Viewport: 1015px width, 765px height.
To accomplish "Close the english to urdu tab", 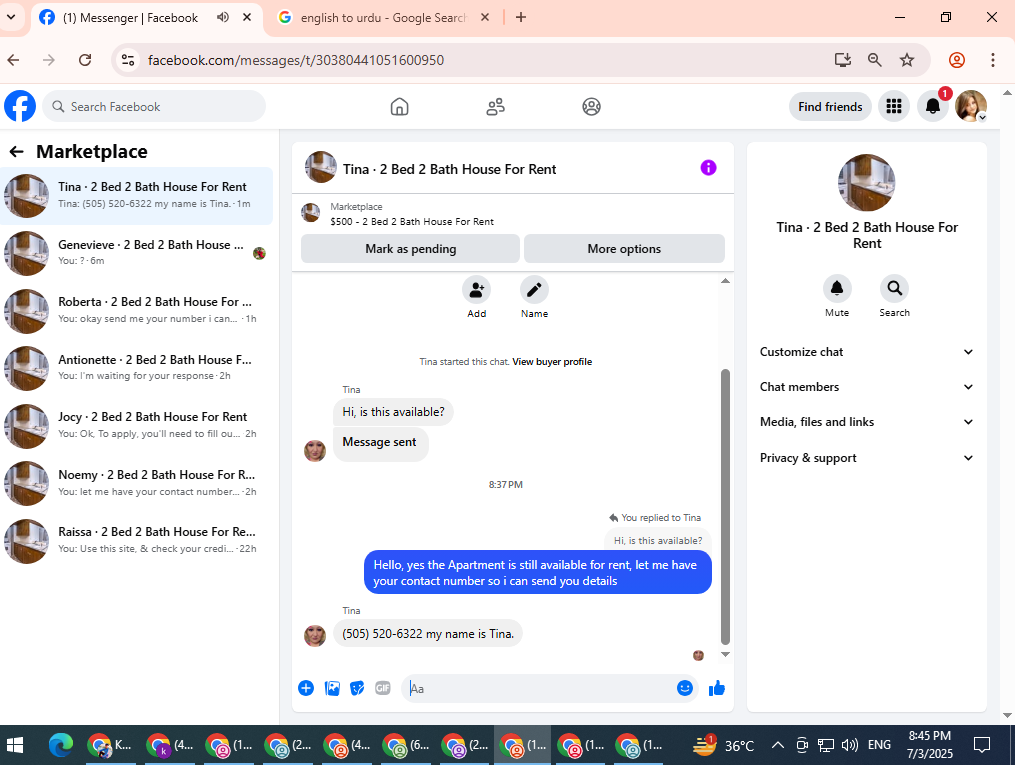I will click(x=485, y=17).
